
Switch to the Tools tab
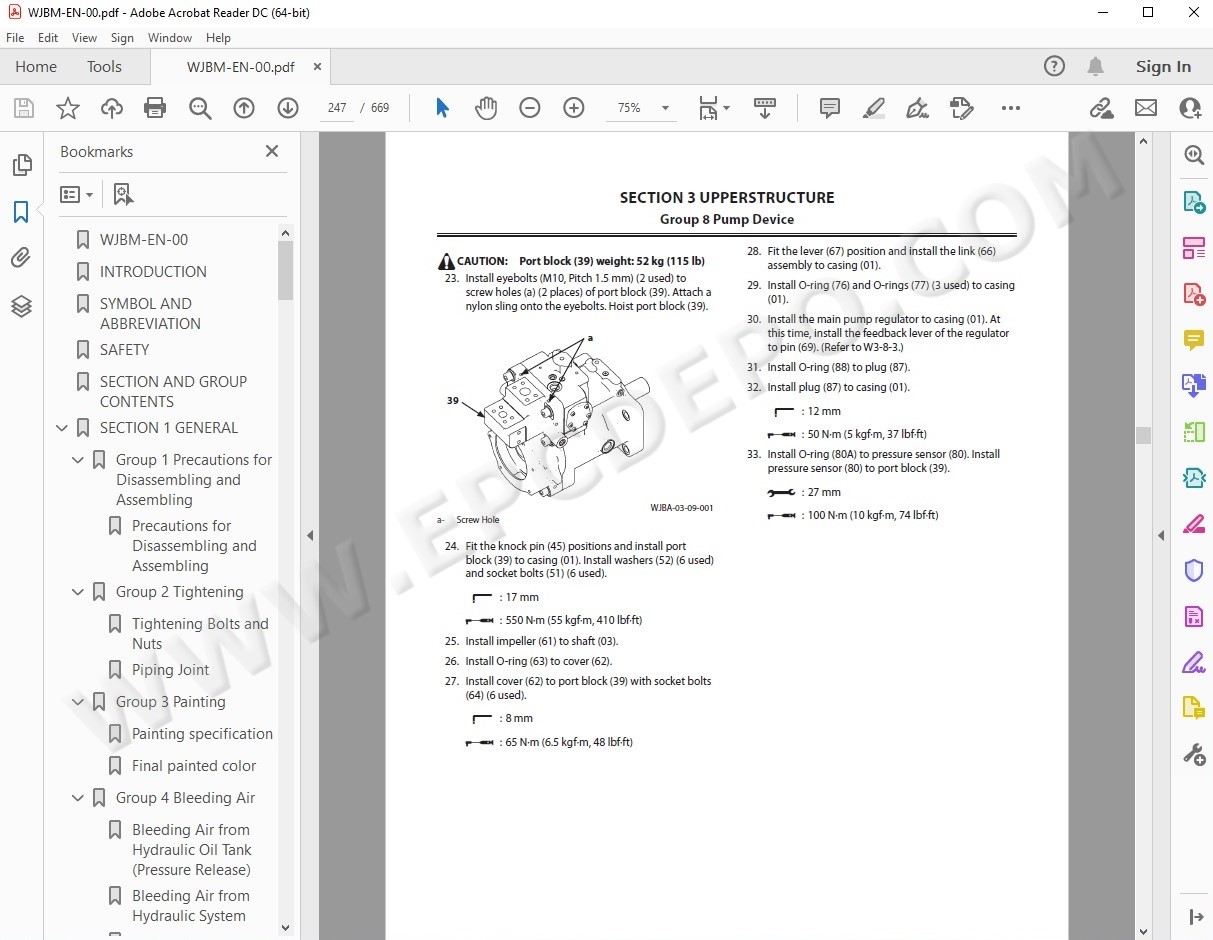[104, 67]
